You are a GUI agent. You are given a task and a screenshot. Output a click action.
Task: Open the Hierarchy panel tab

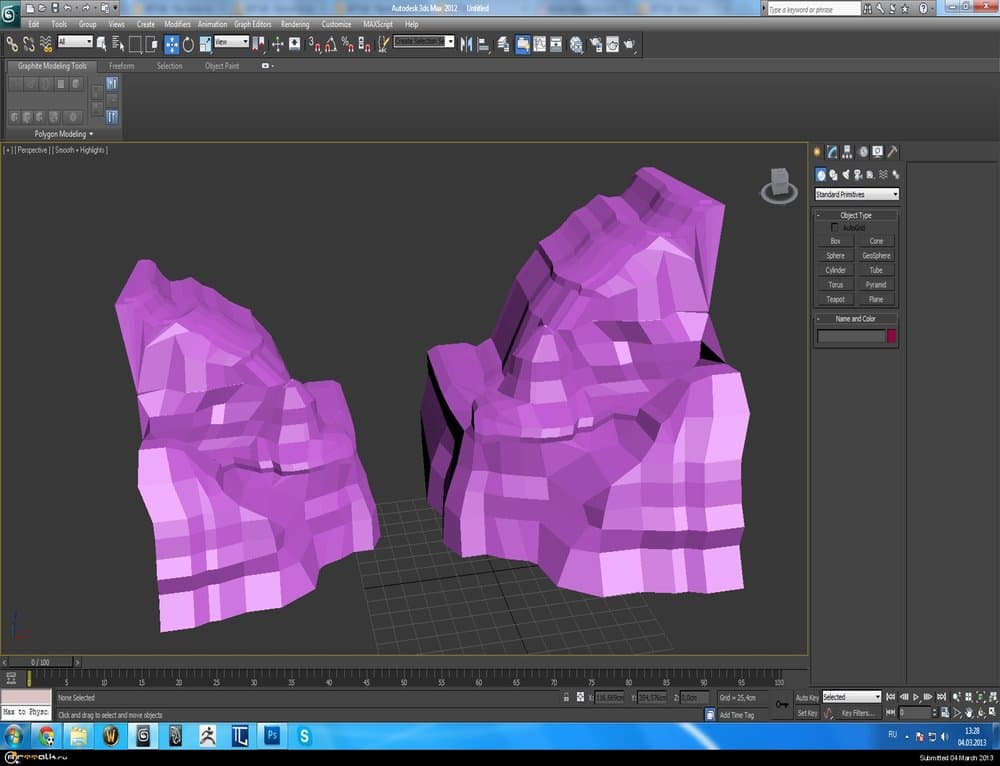[847, 152]
